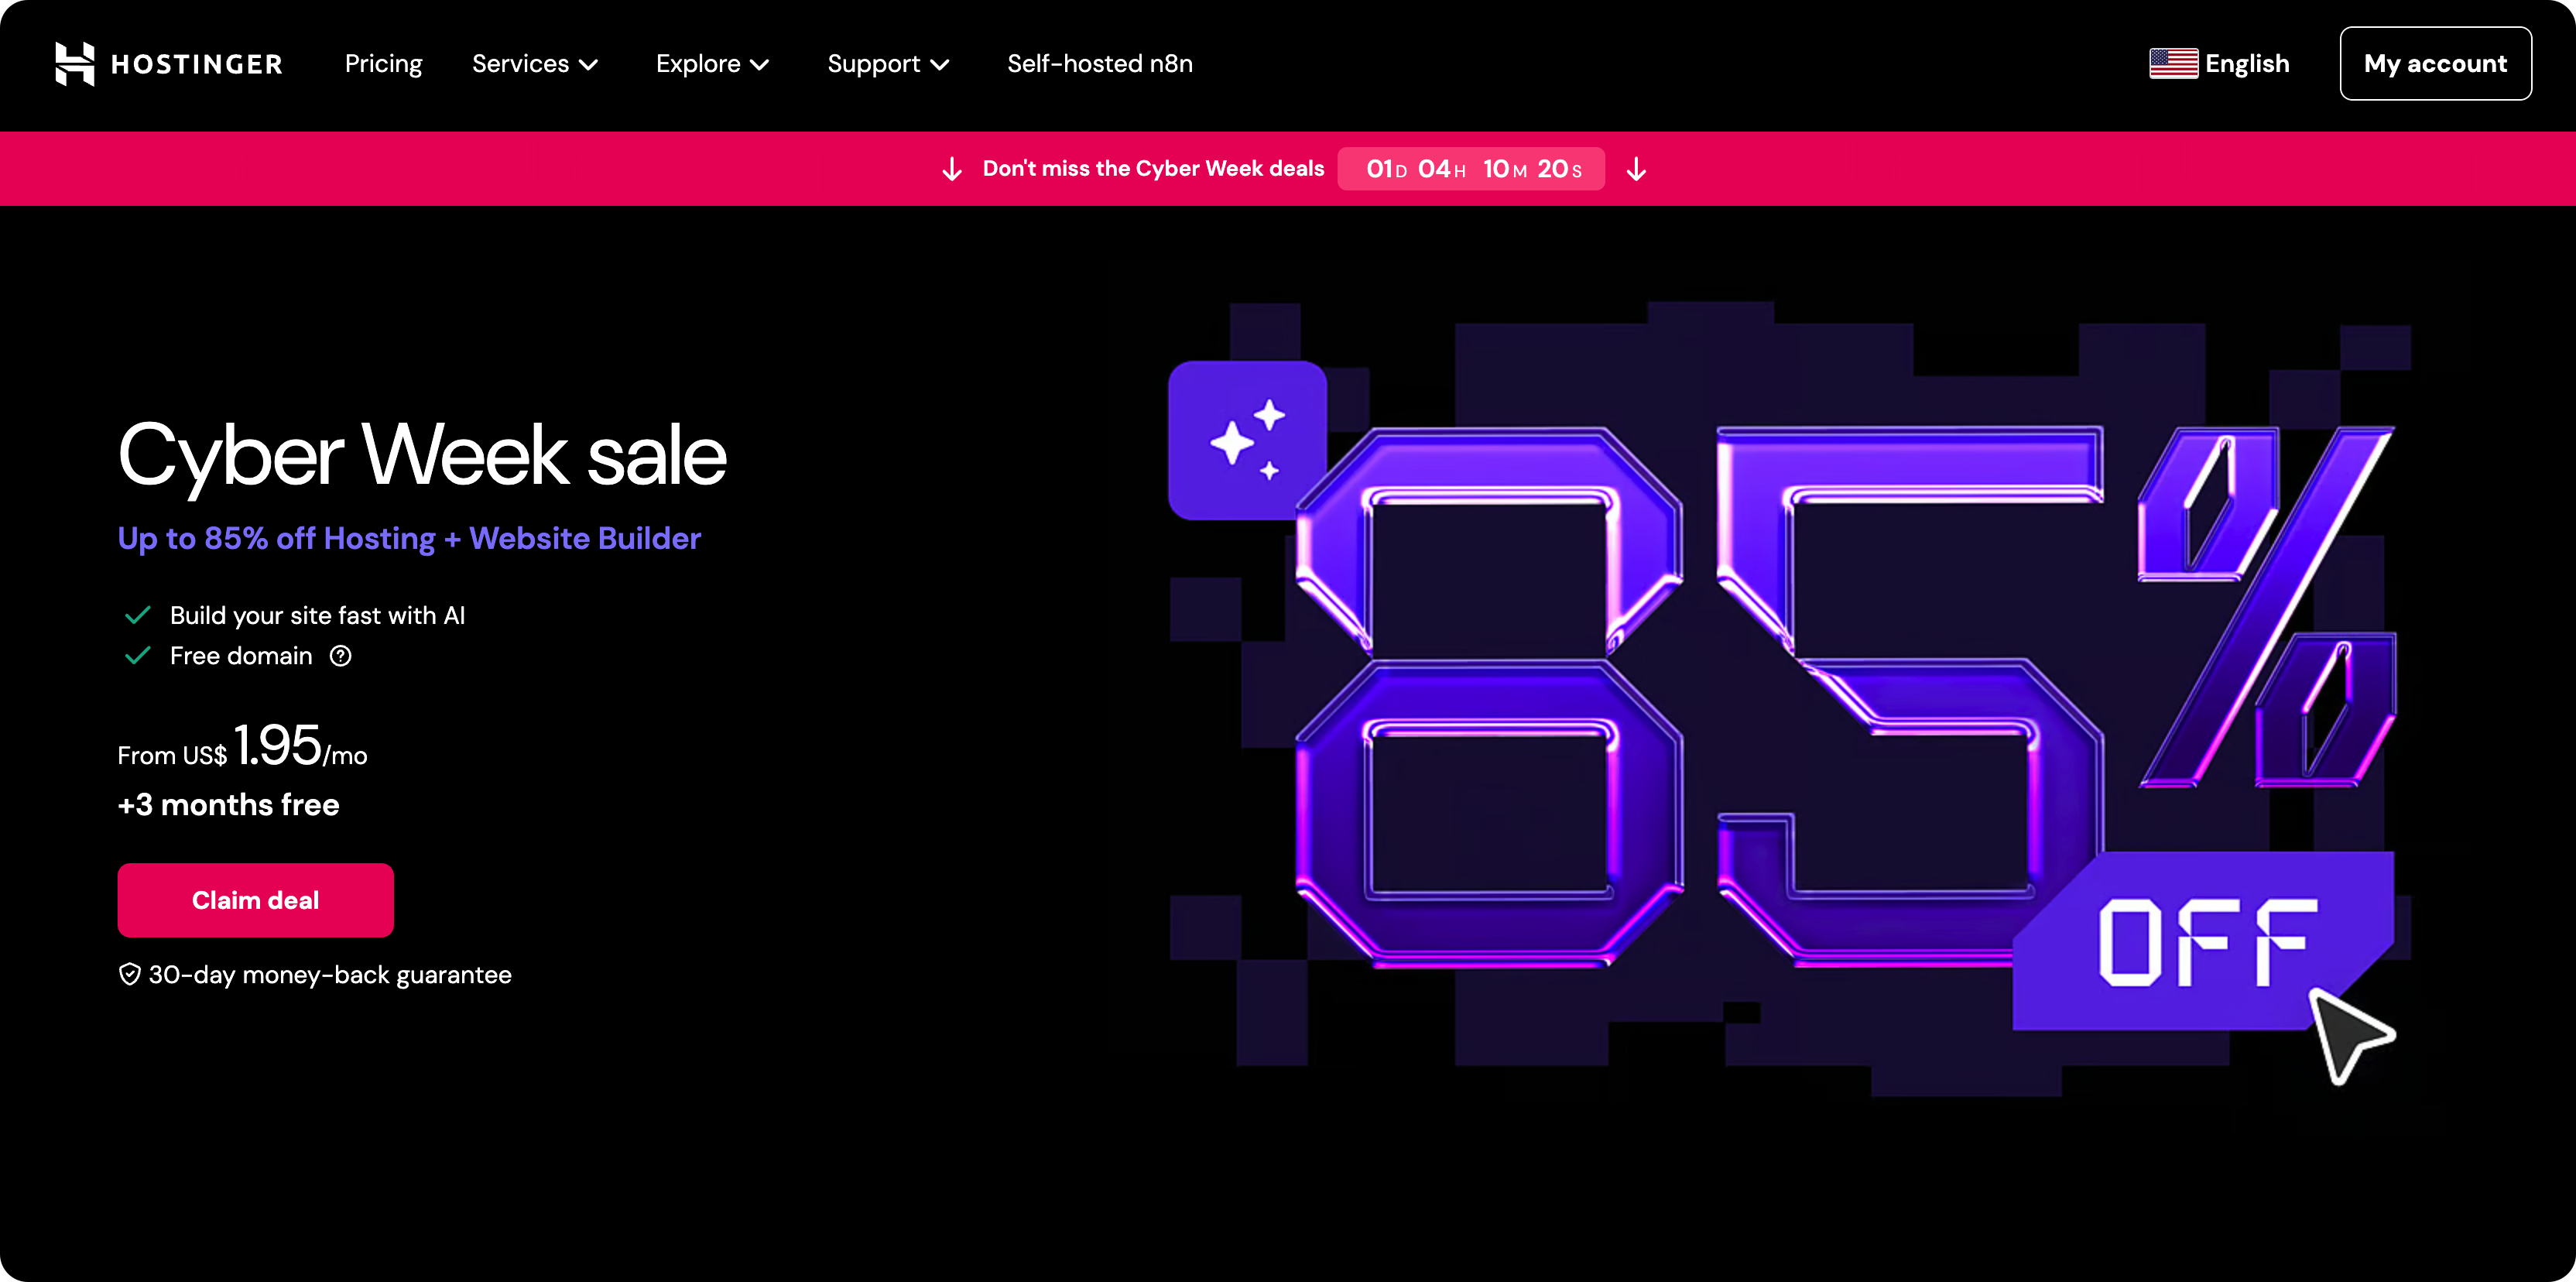Click the AI sparkle stars icon
Screen dimensions: 2576x1282
pos(1247,441)
